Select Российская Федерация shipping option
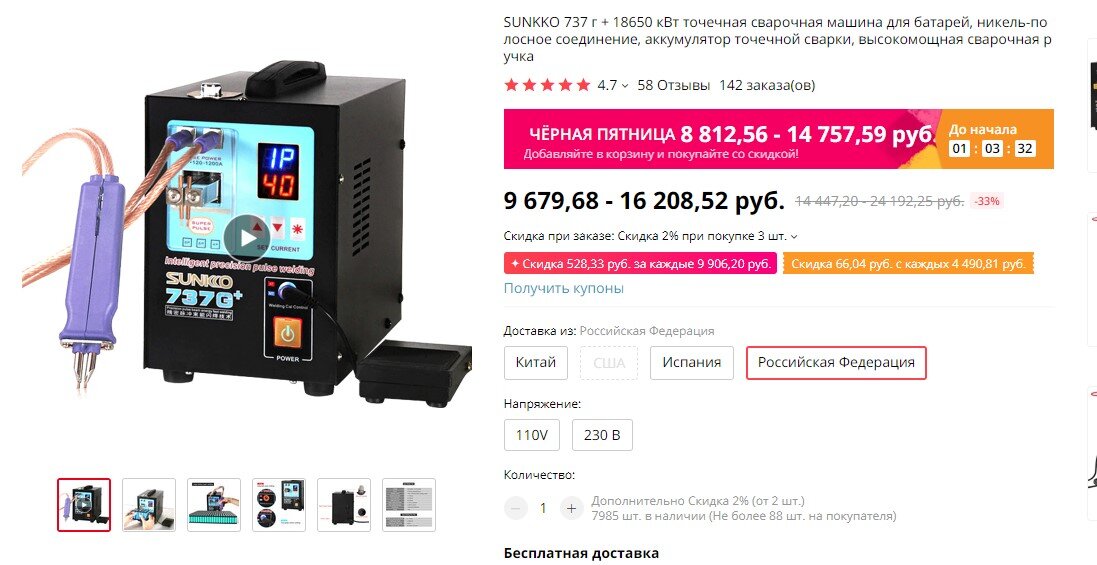The height and width of the screenshot is (565, 1097). pos(836,363)
